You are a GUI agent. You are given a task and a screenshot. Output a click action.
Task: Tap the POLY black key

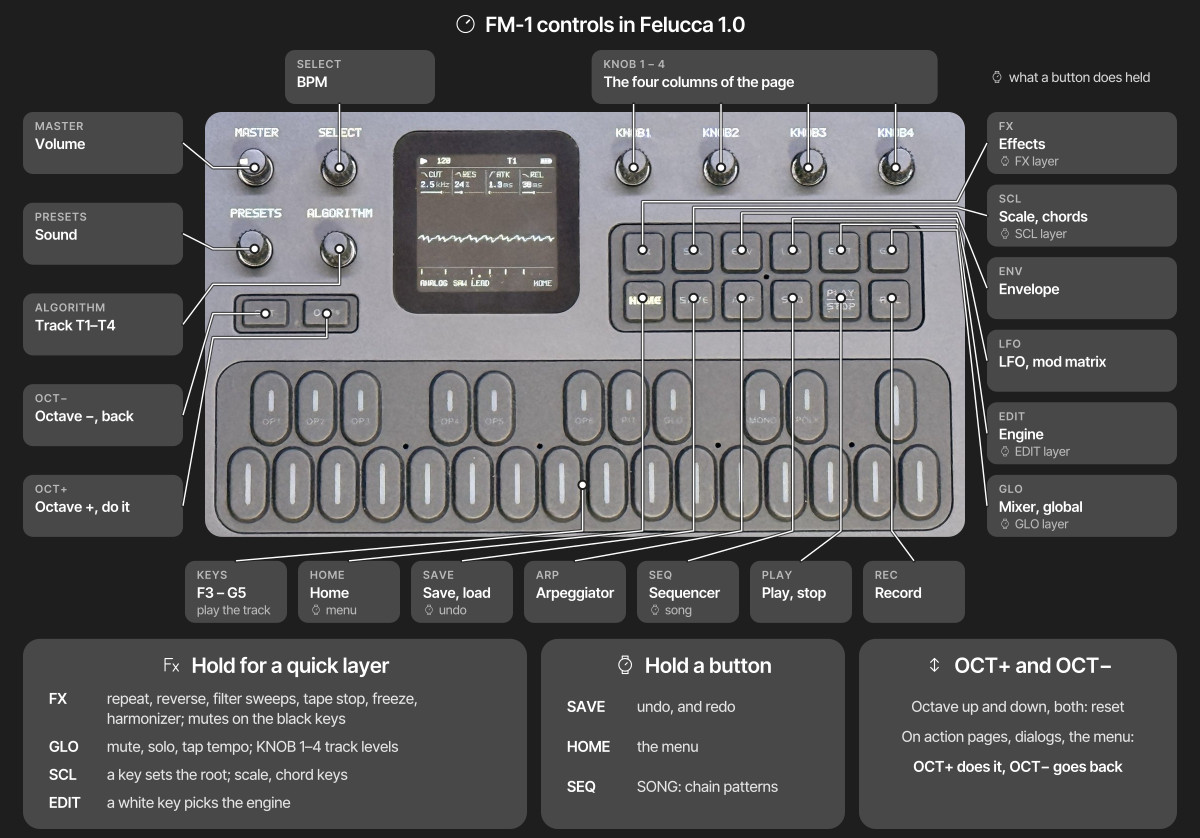click(x=807, y=407)
